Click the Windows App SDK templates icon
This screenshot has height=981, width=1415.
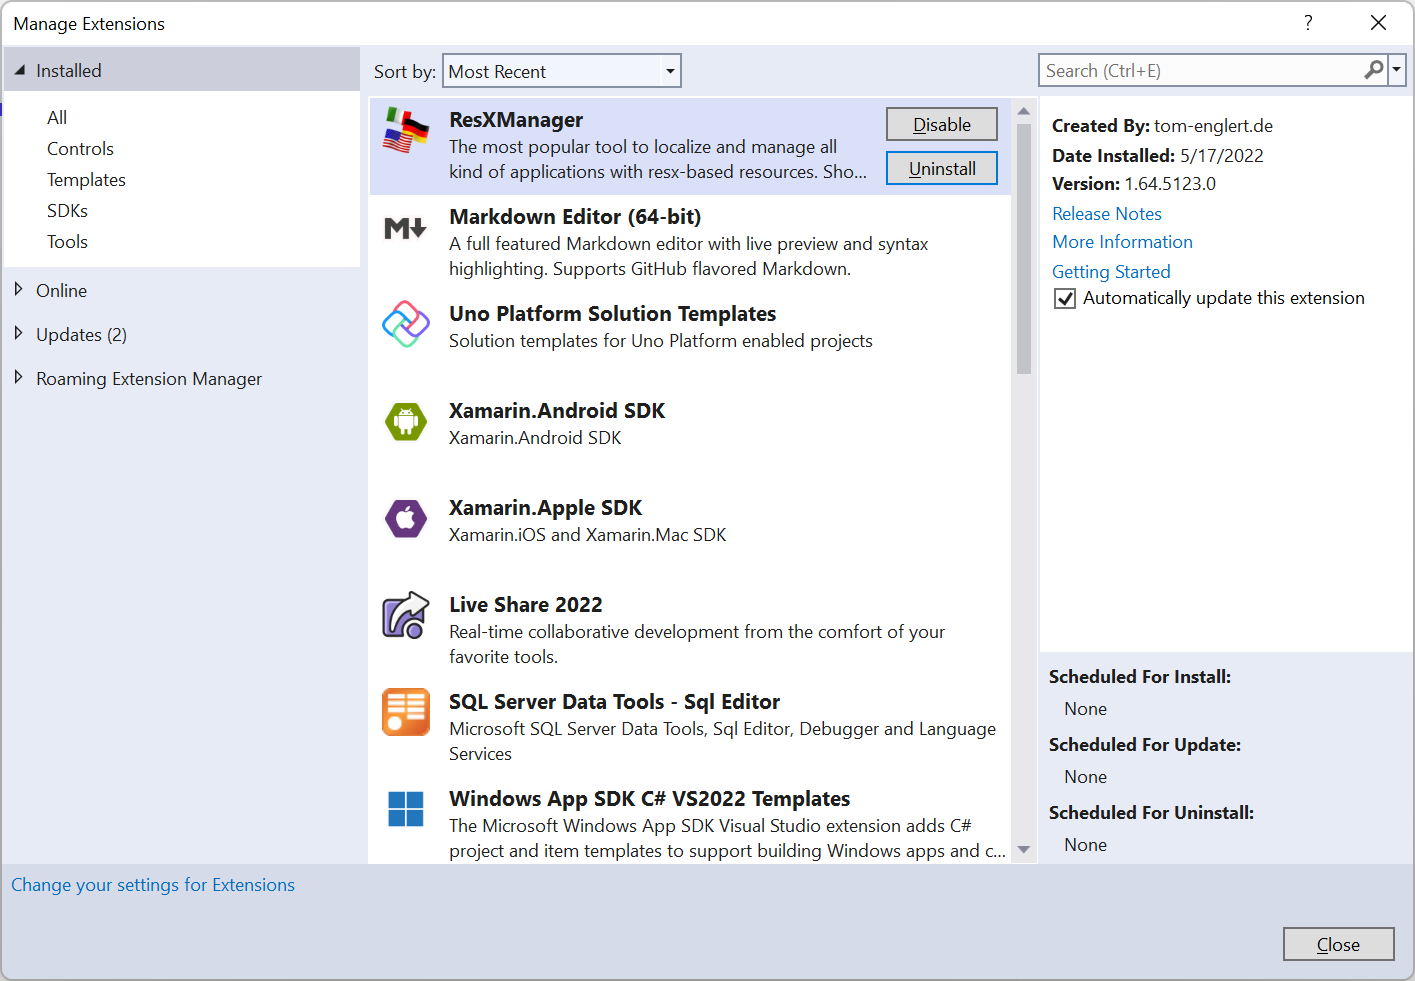[x=406, y=809]
